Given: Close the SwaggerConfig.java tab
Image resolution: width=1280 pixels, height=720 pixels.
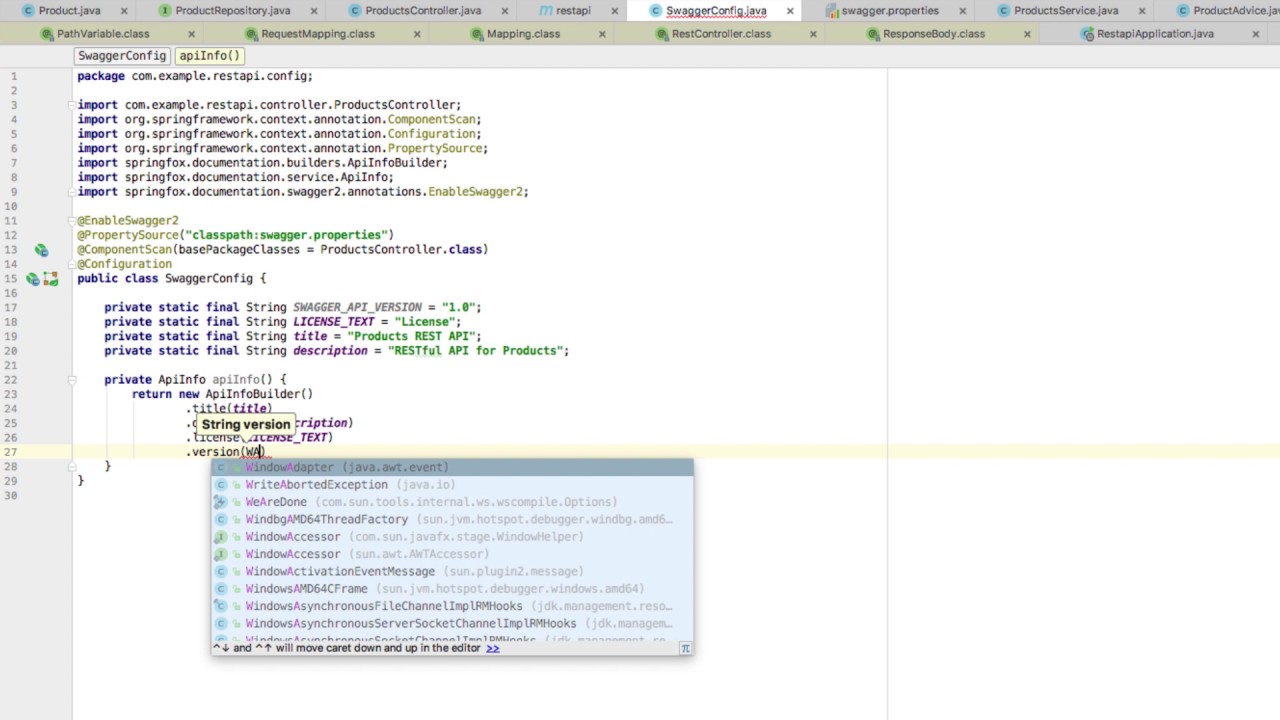Looking at the screenshot, I should 790,11.
